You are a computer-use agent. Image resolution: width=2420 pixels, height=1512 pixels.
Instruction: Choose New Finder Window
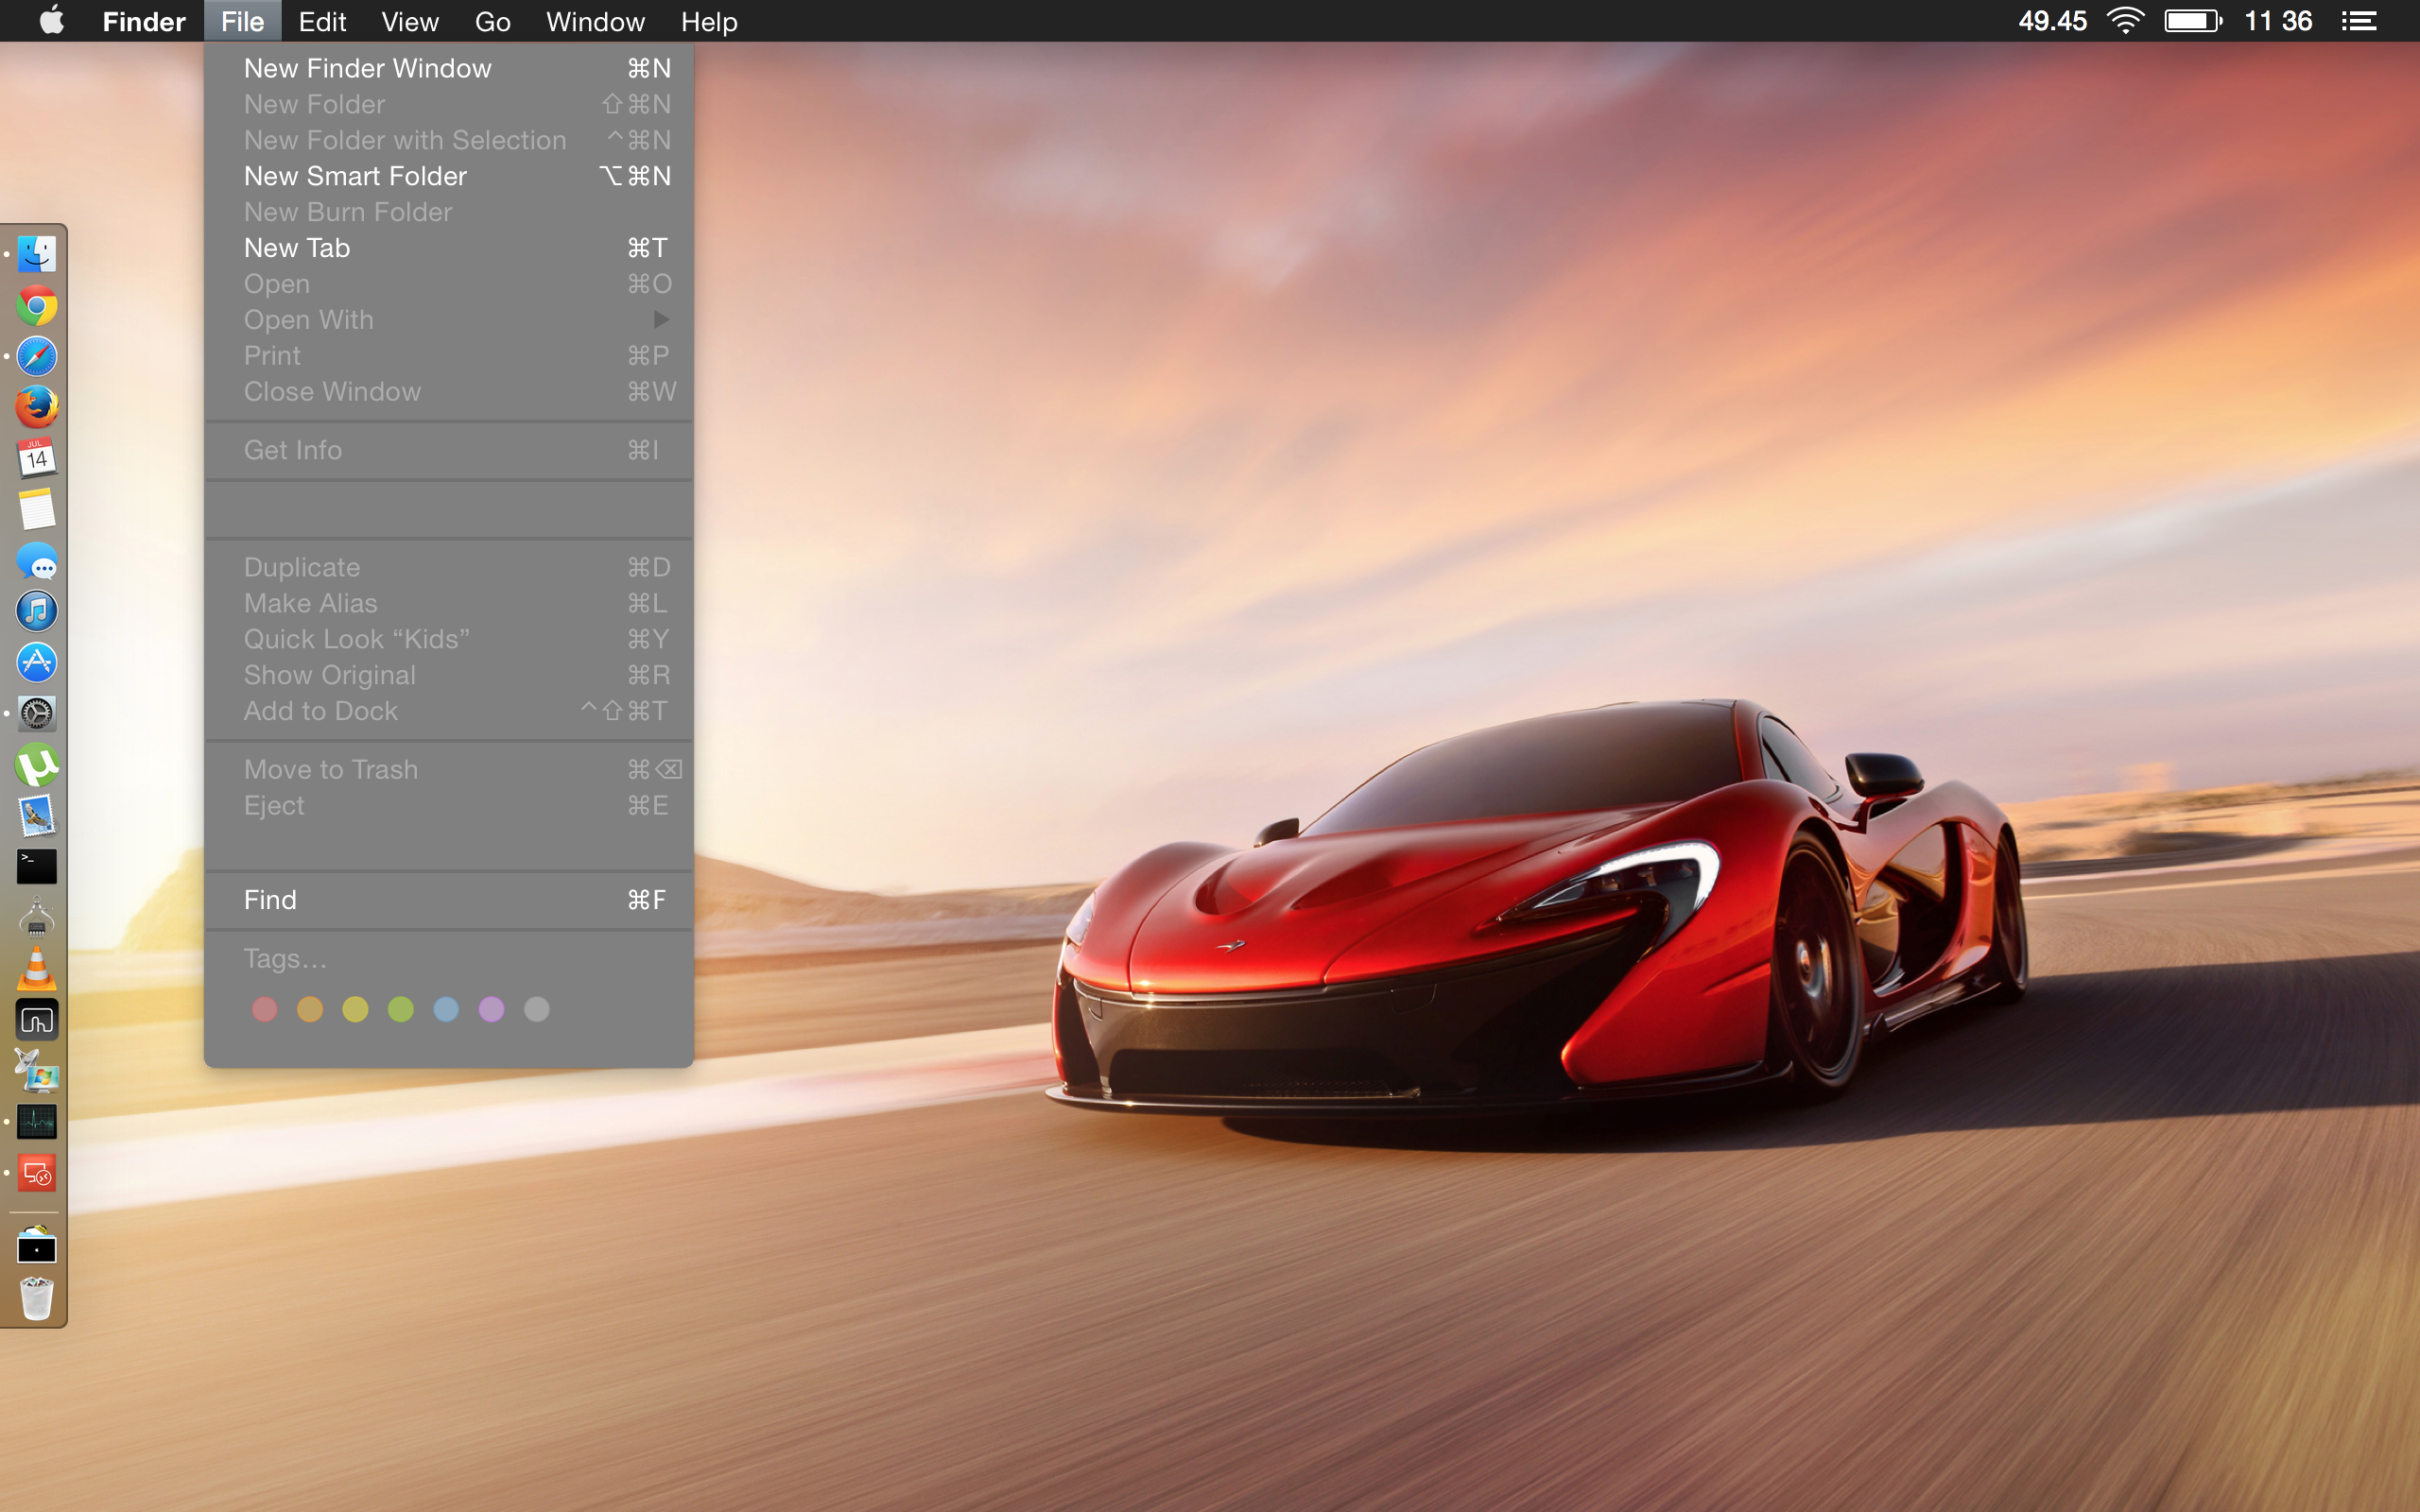point(368,68)
